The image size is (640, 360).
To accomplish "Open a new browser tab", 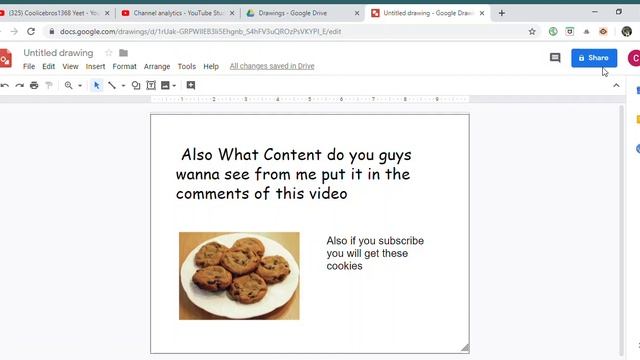I will pyautogui.click(x=502, y=13).
